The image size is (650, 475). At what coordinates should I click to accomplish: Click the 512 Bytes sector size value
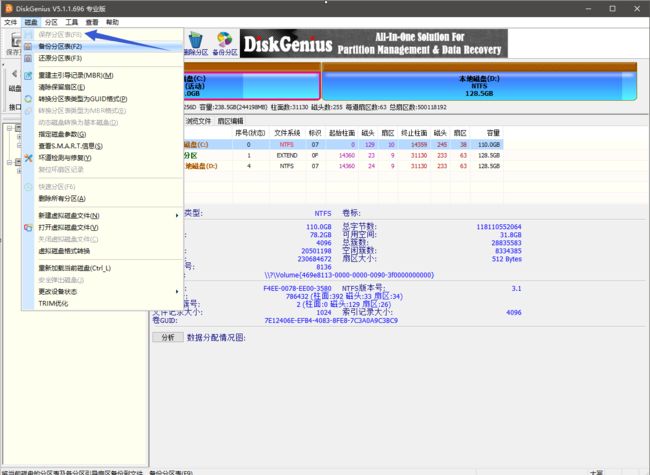pyautogui.click(x=507, y=259)
